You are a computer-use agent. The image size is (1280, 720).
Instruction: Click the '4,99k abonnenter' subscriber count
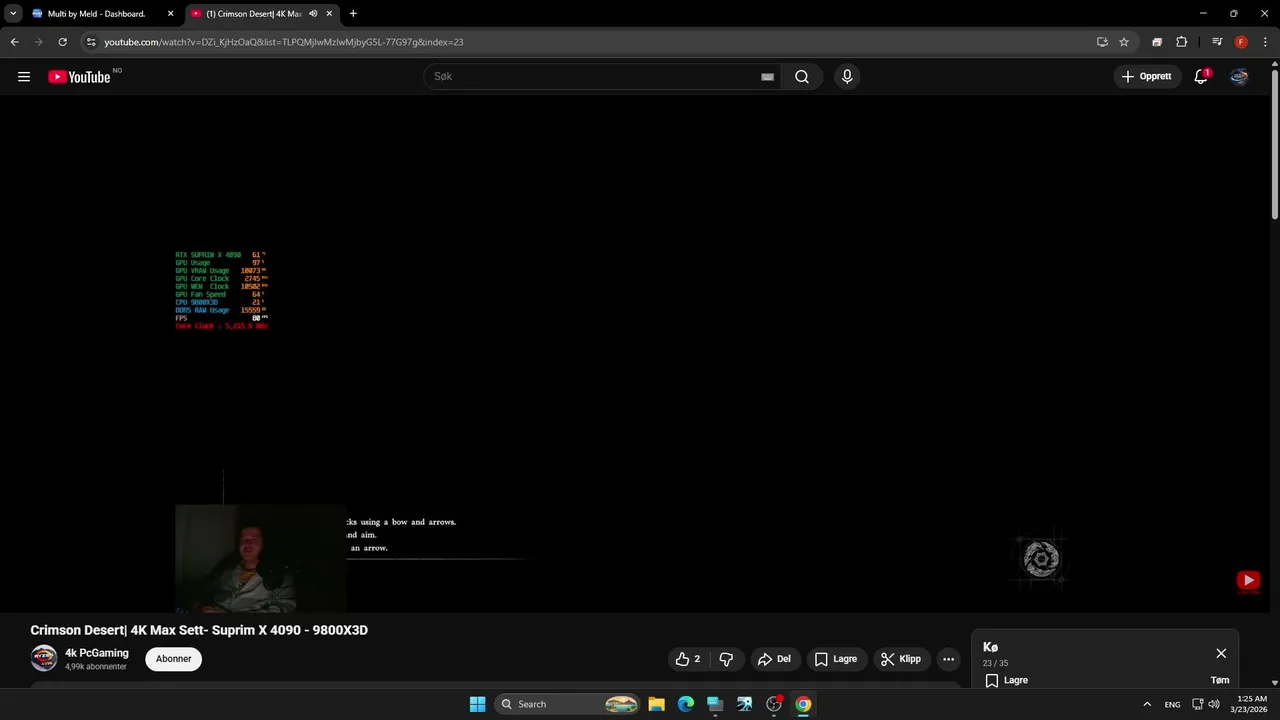point(96,667)
